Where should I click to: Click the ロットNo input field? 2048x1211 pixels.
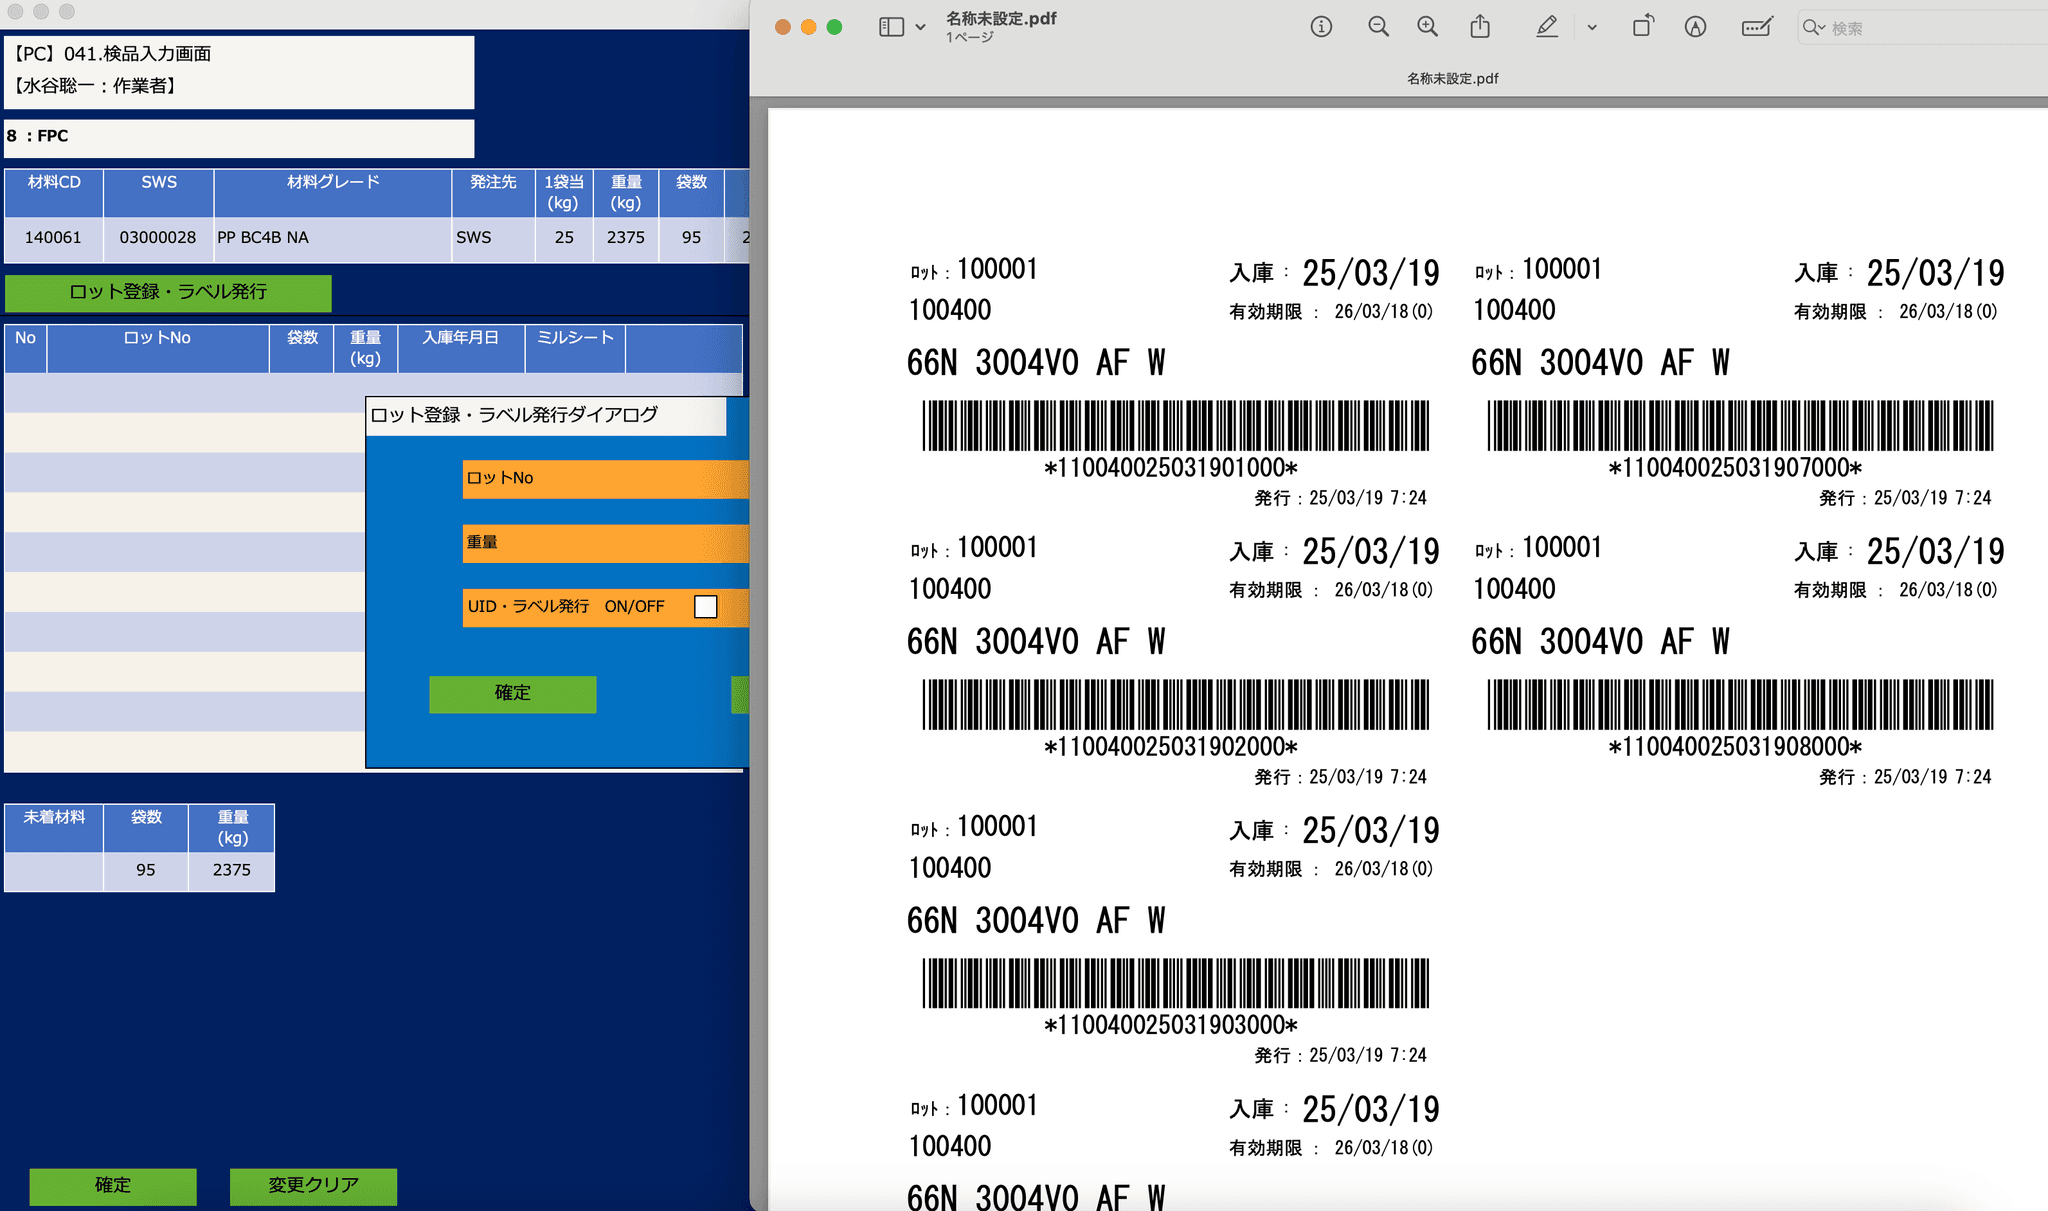click(x=640, y=478)
